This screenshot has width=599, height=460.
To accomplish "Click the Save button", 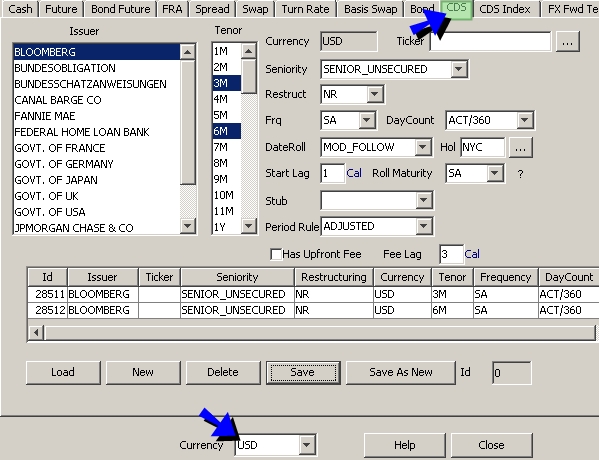I will (303, 372).
